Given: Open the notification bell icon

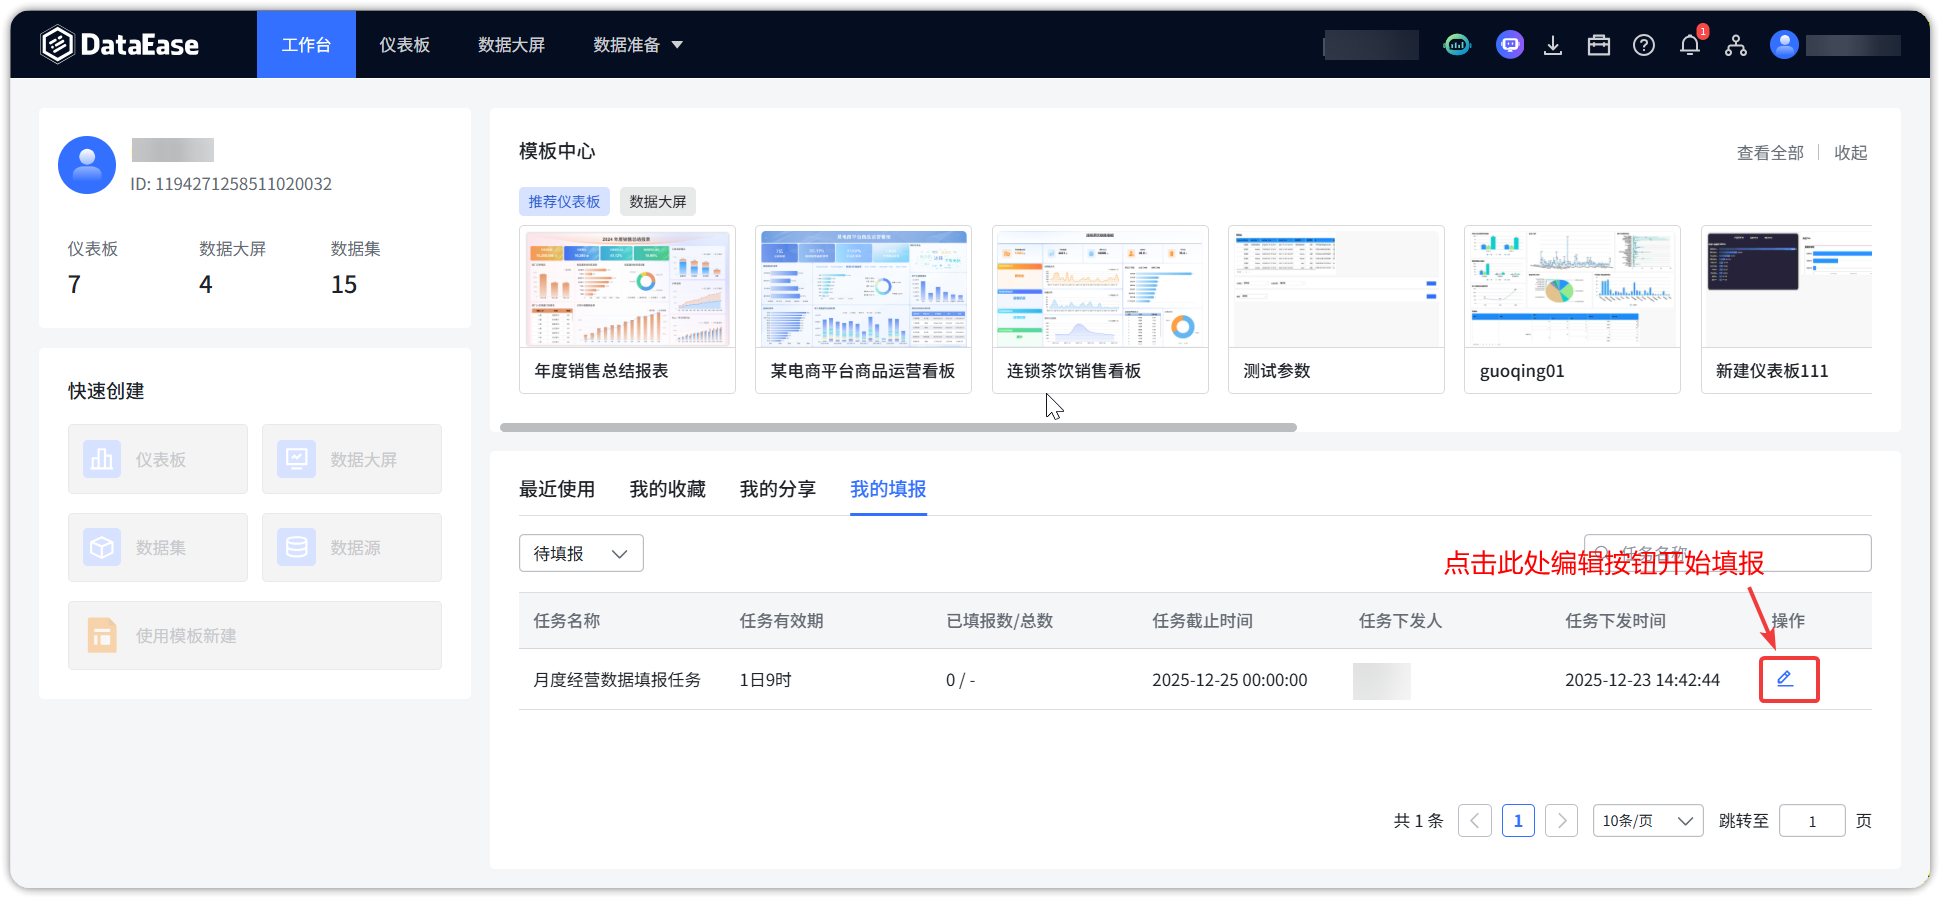Looking at the screenshot, I should (x=1689, y=45).
